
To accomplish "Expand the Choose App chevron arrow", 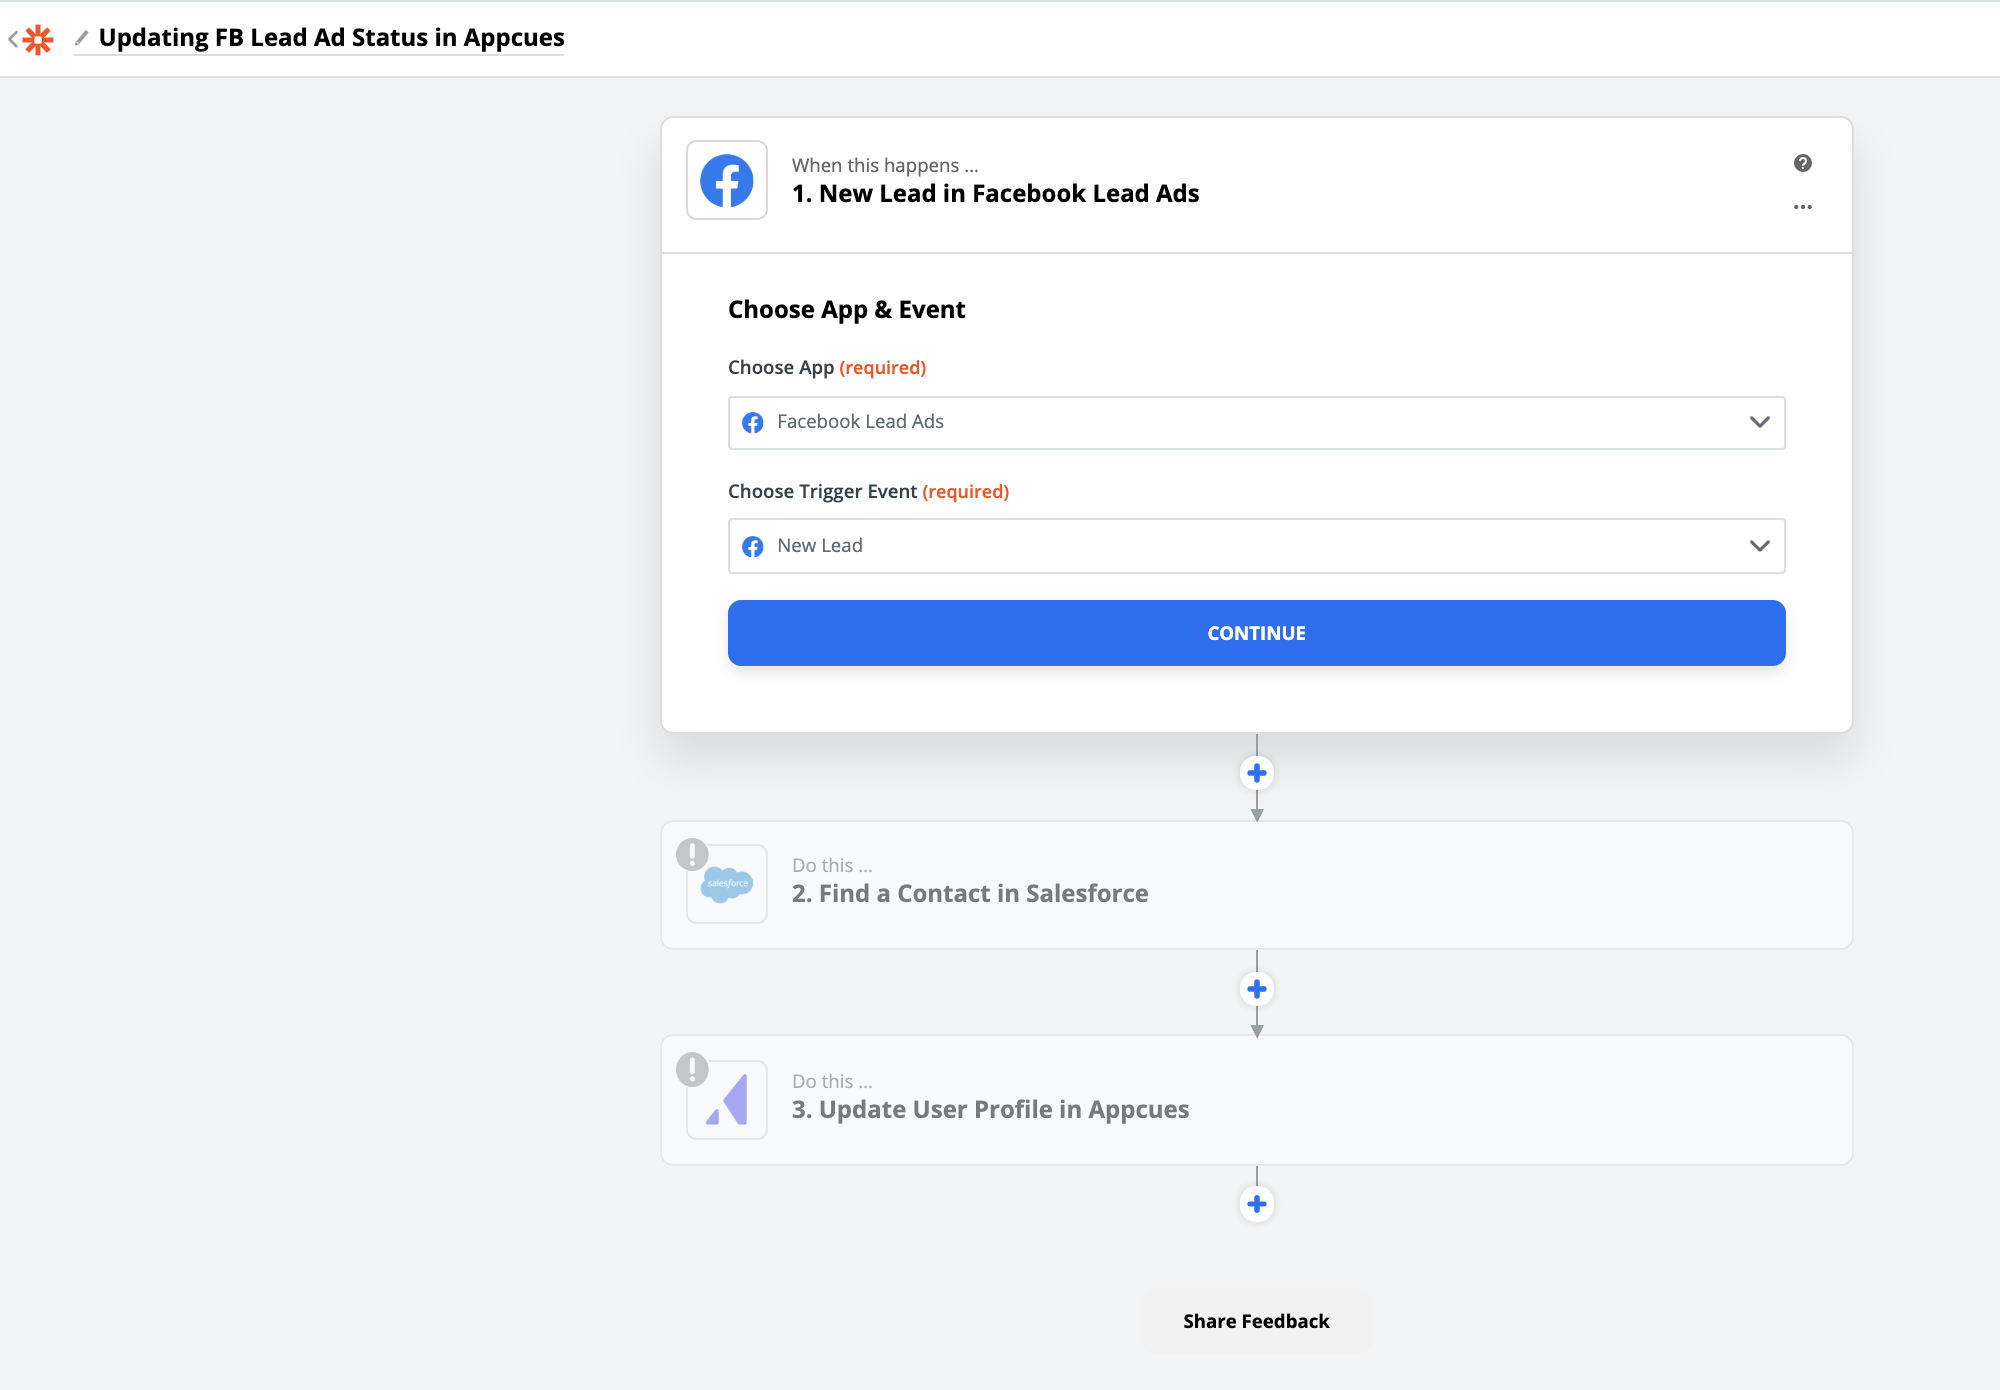I will point(1759,422).
